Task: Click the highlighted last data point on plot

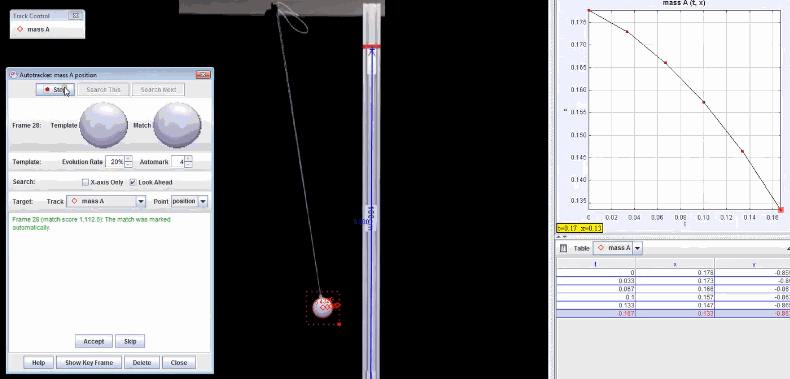Action: pyautogui.click(x=780, y=209)
